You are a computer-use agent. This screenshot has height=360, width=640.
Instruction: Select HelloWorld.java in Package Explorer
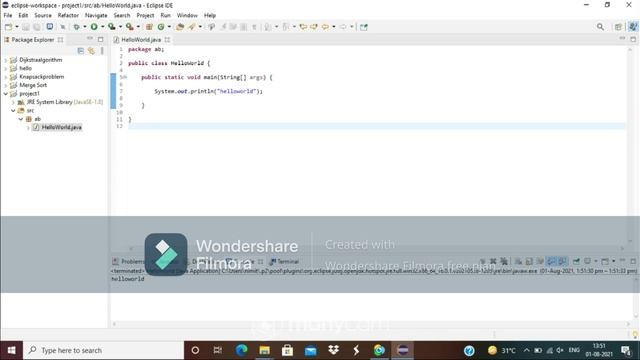[x=61, y=127]
